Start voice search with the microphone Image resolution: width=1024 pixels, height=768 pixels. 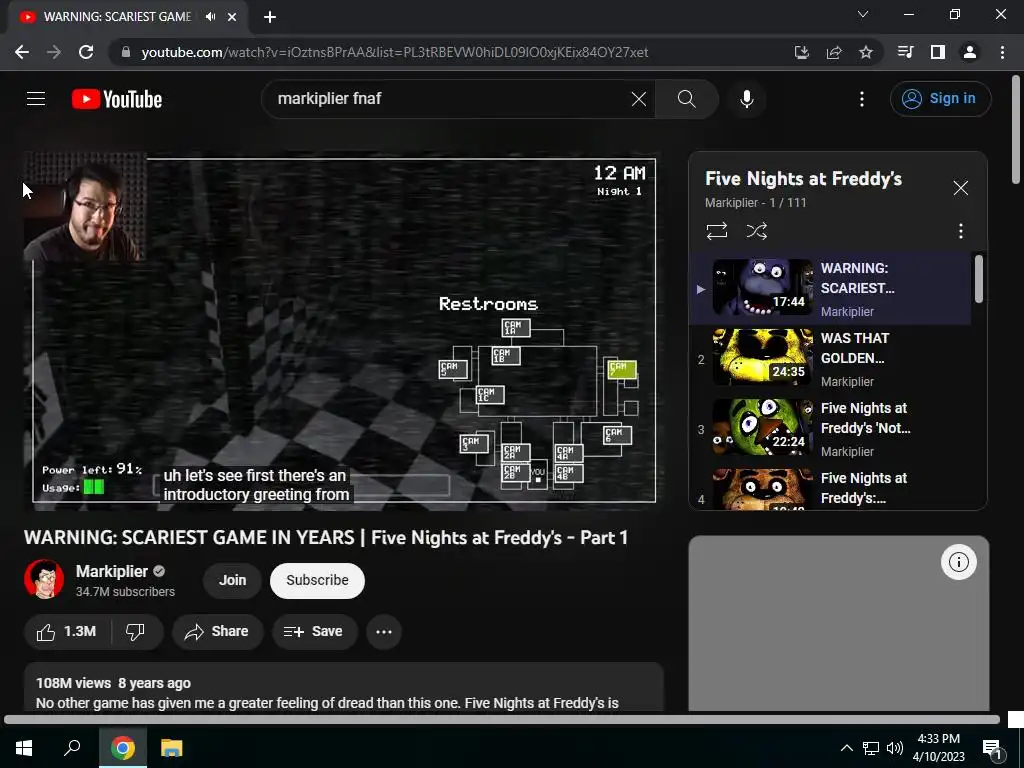[x=746, y=99]
